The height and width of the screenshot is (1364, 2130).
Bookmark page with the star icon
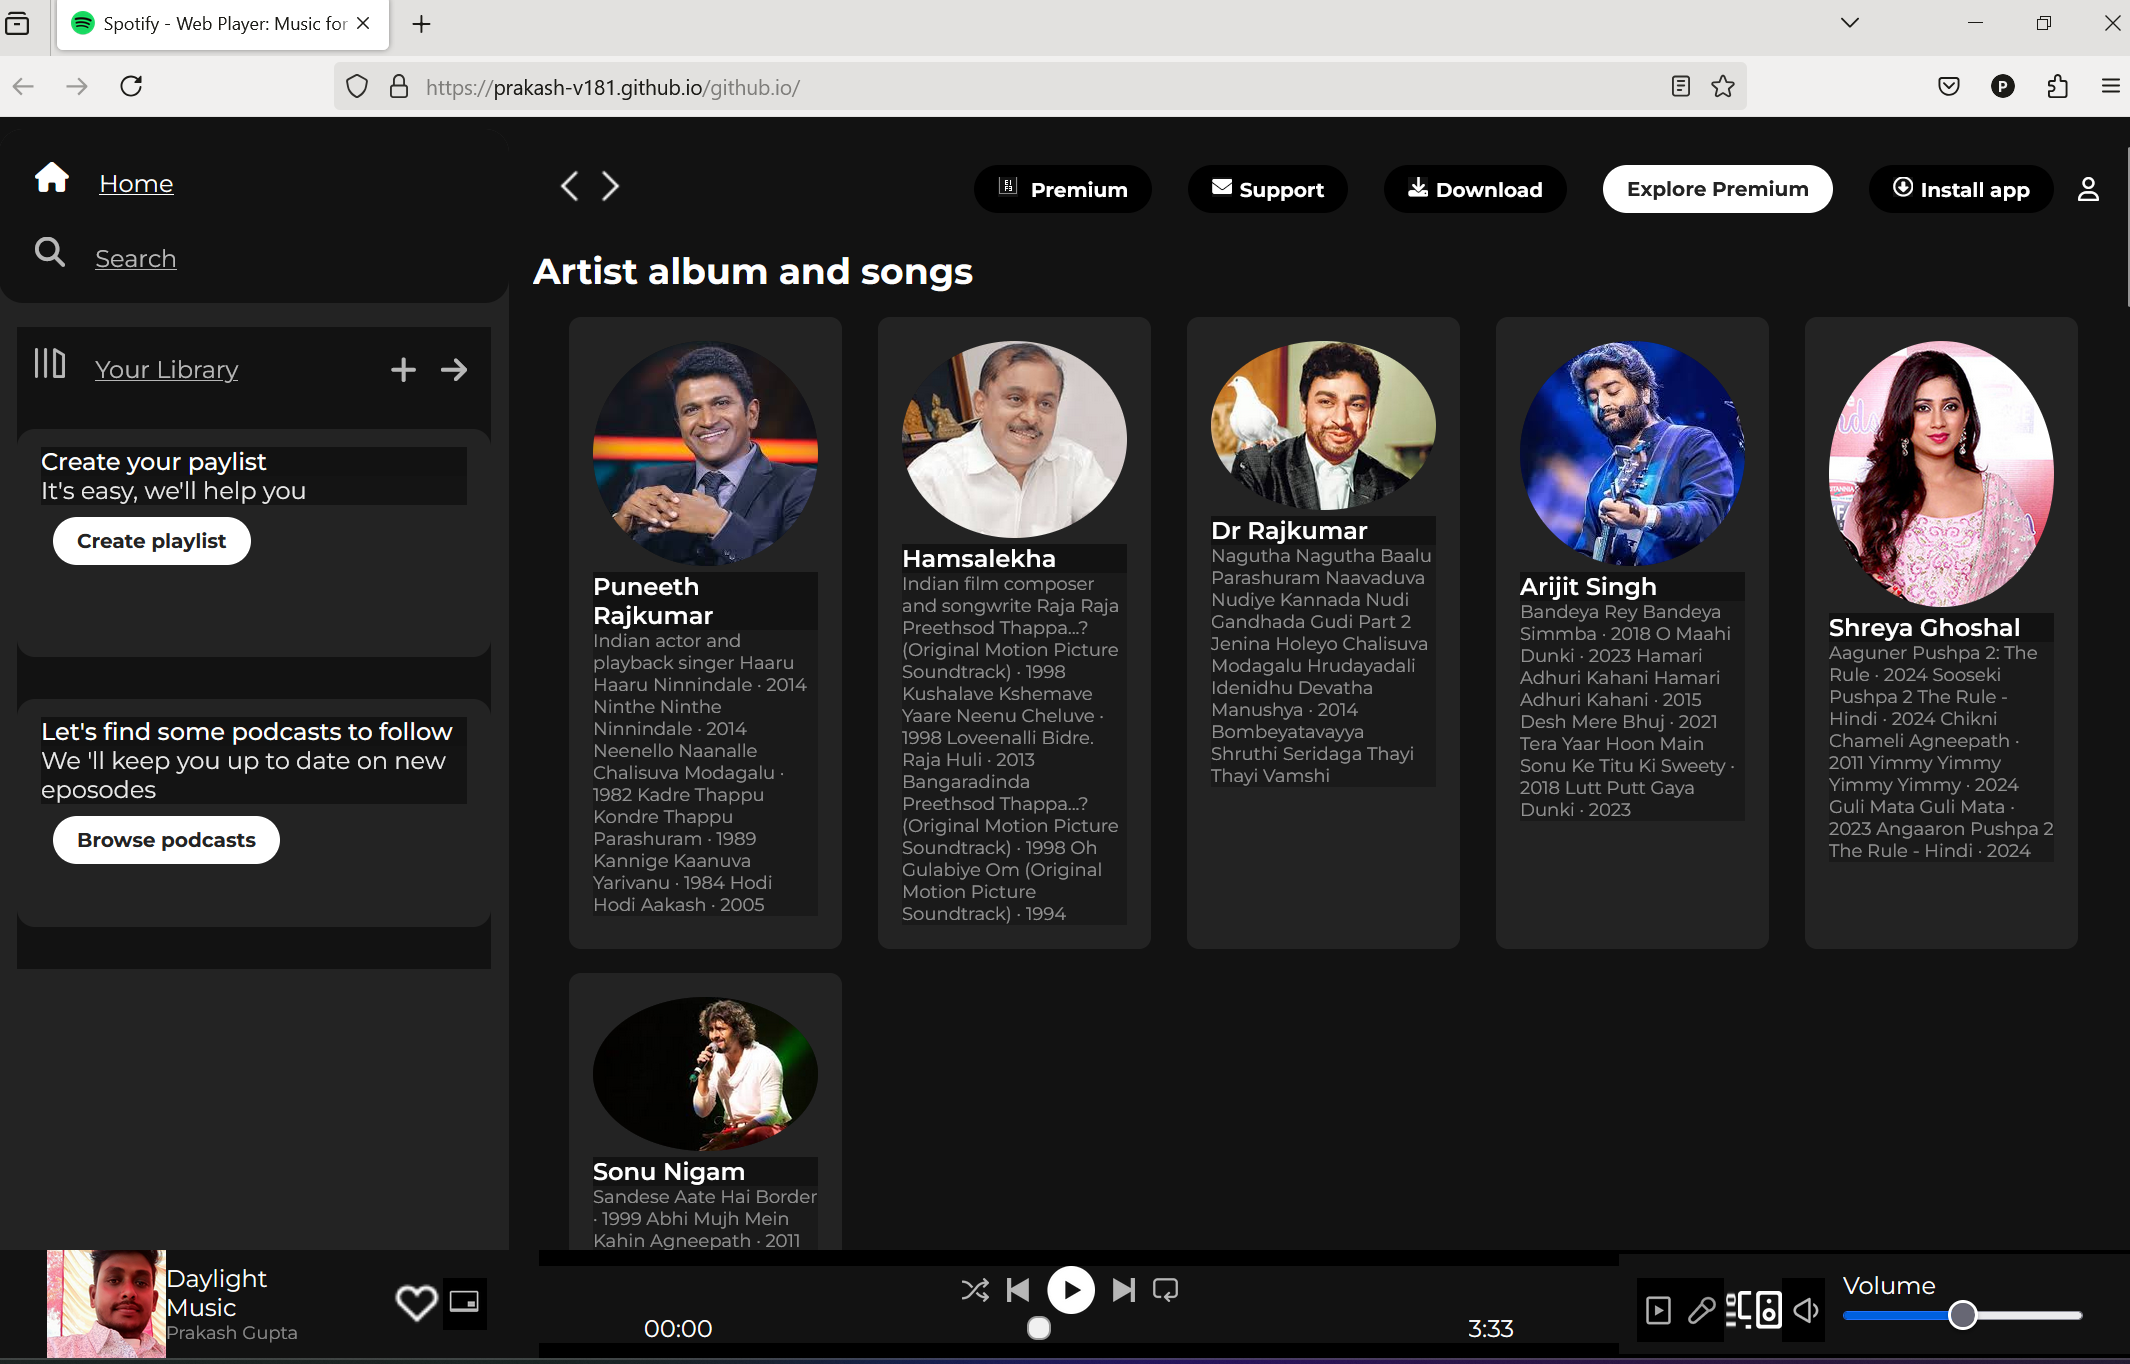coord(1723,86)
